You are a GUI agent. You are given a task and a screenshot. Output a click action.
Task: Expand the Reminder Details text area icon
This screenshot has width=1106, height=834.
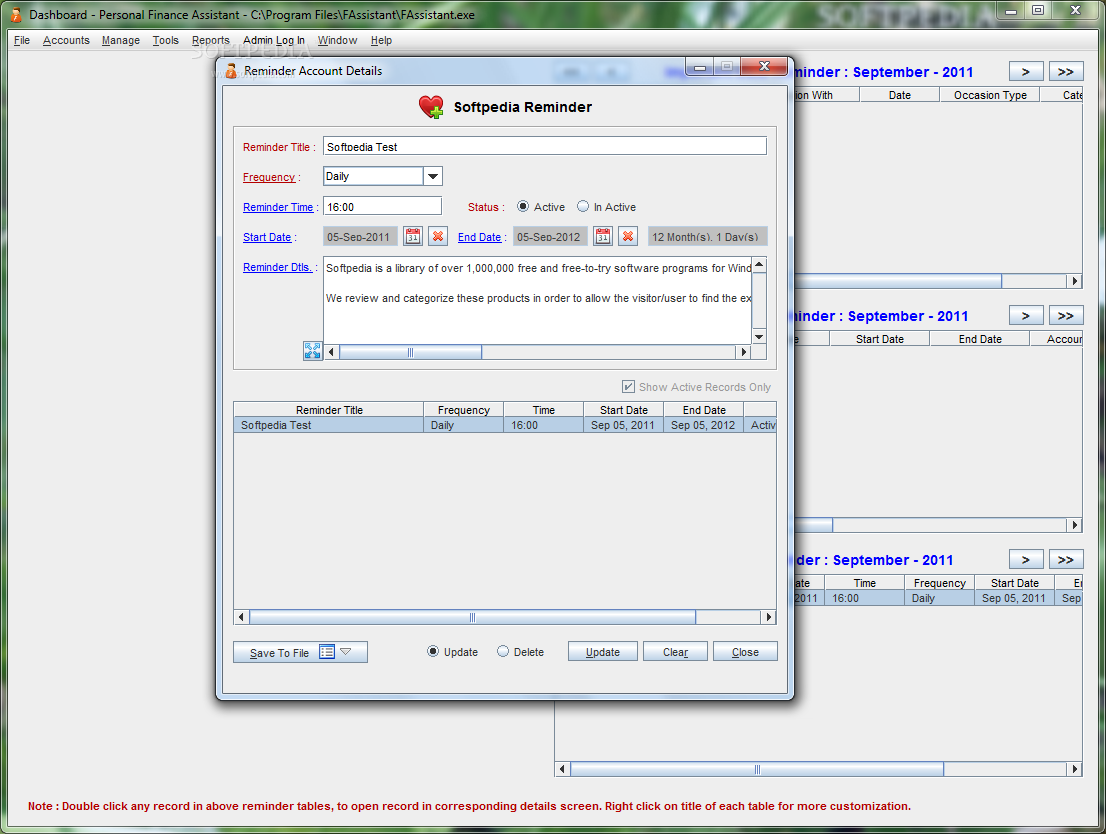312,351
